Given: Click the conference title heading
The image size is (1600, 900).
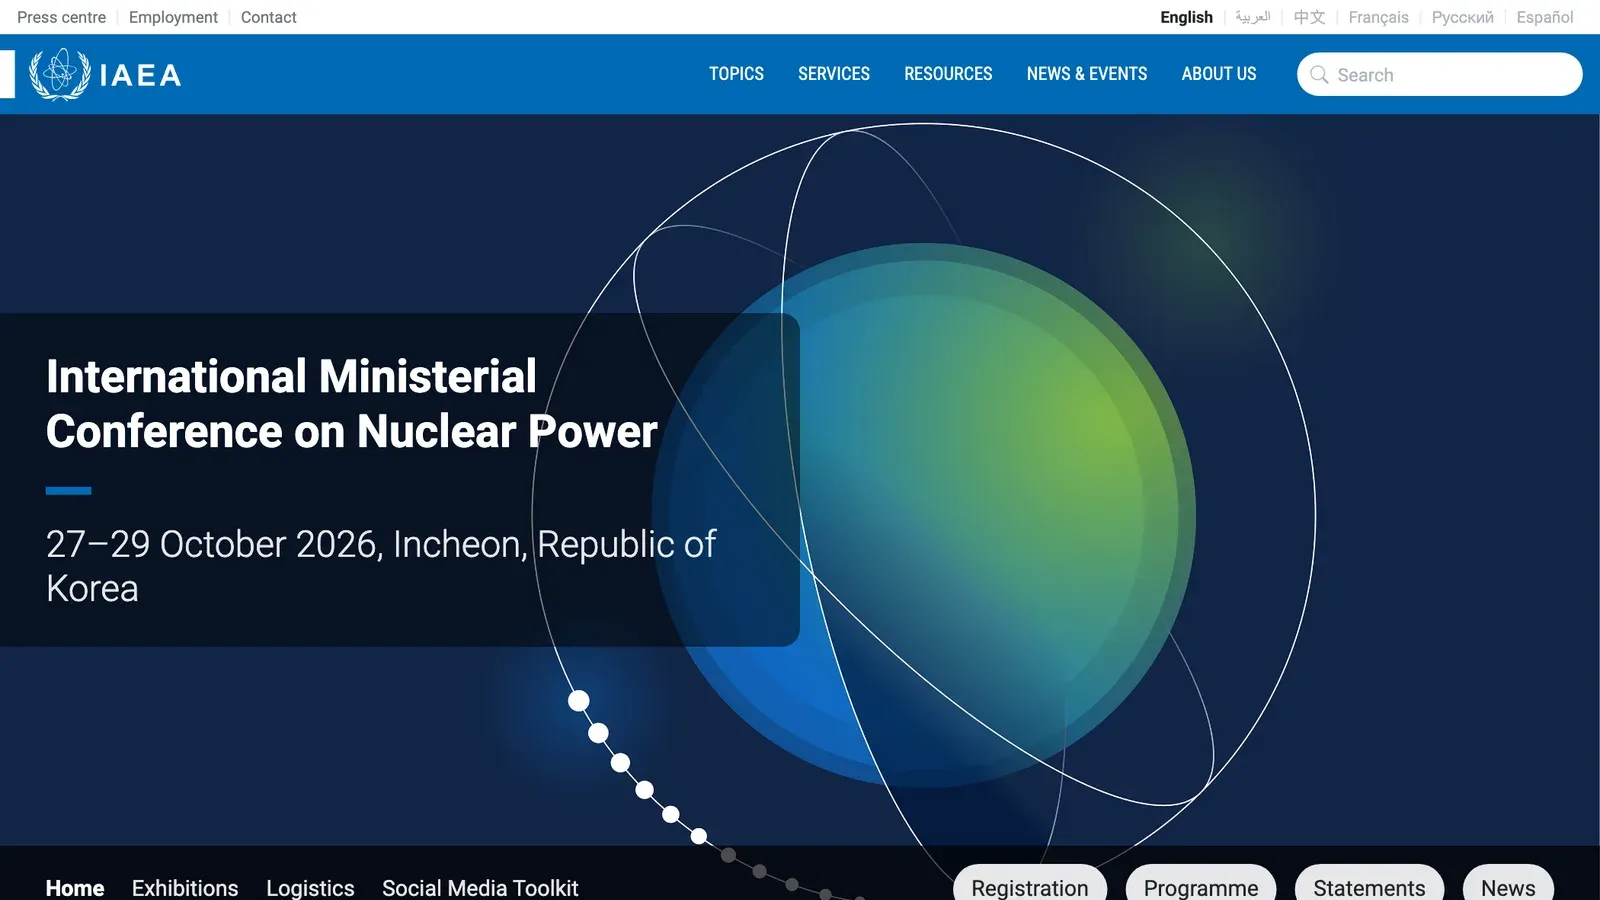Looking at the screenshot, I should click(x=352, y=404).
